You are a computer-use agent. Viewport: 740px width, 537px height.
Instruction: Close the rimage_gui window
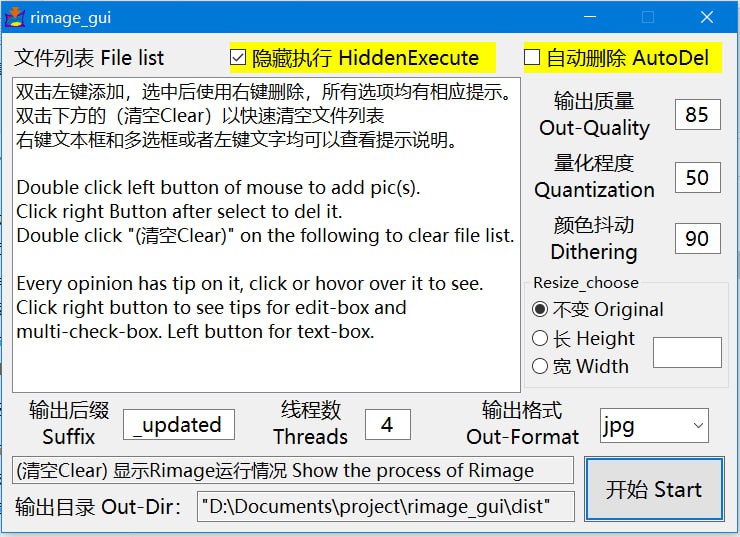point(706,17)
